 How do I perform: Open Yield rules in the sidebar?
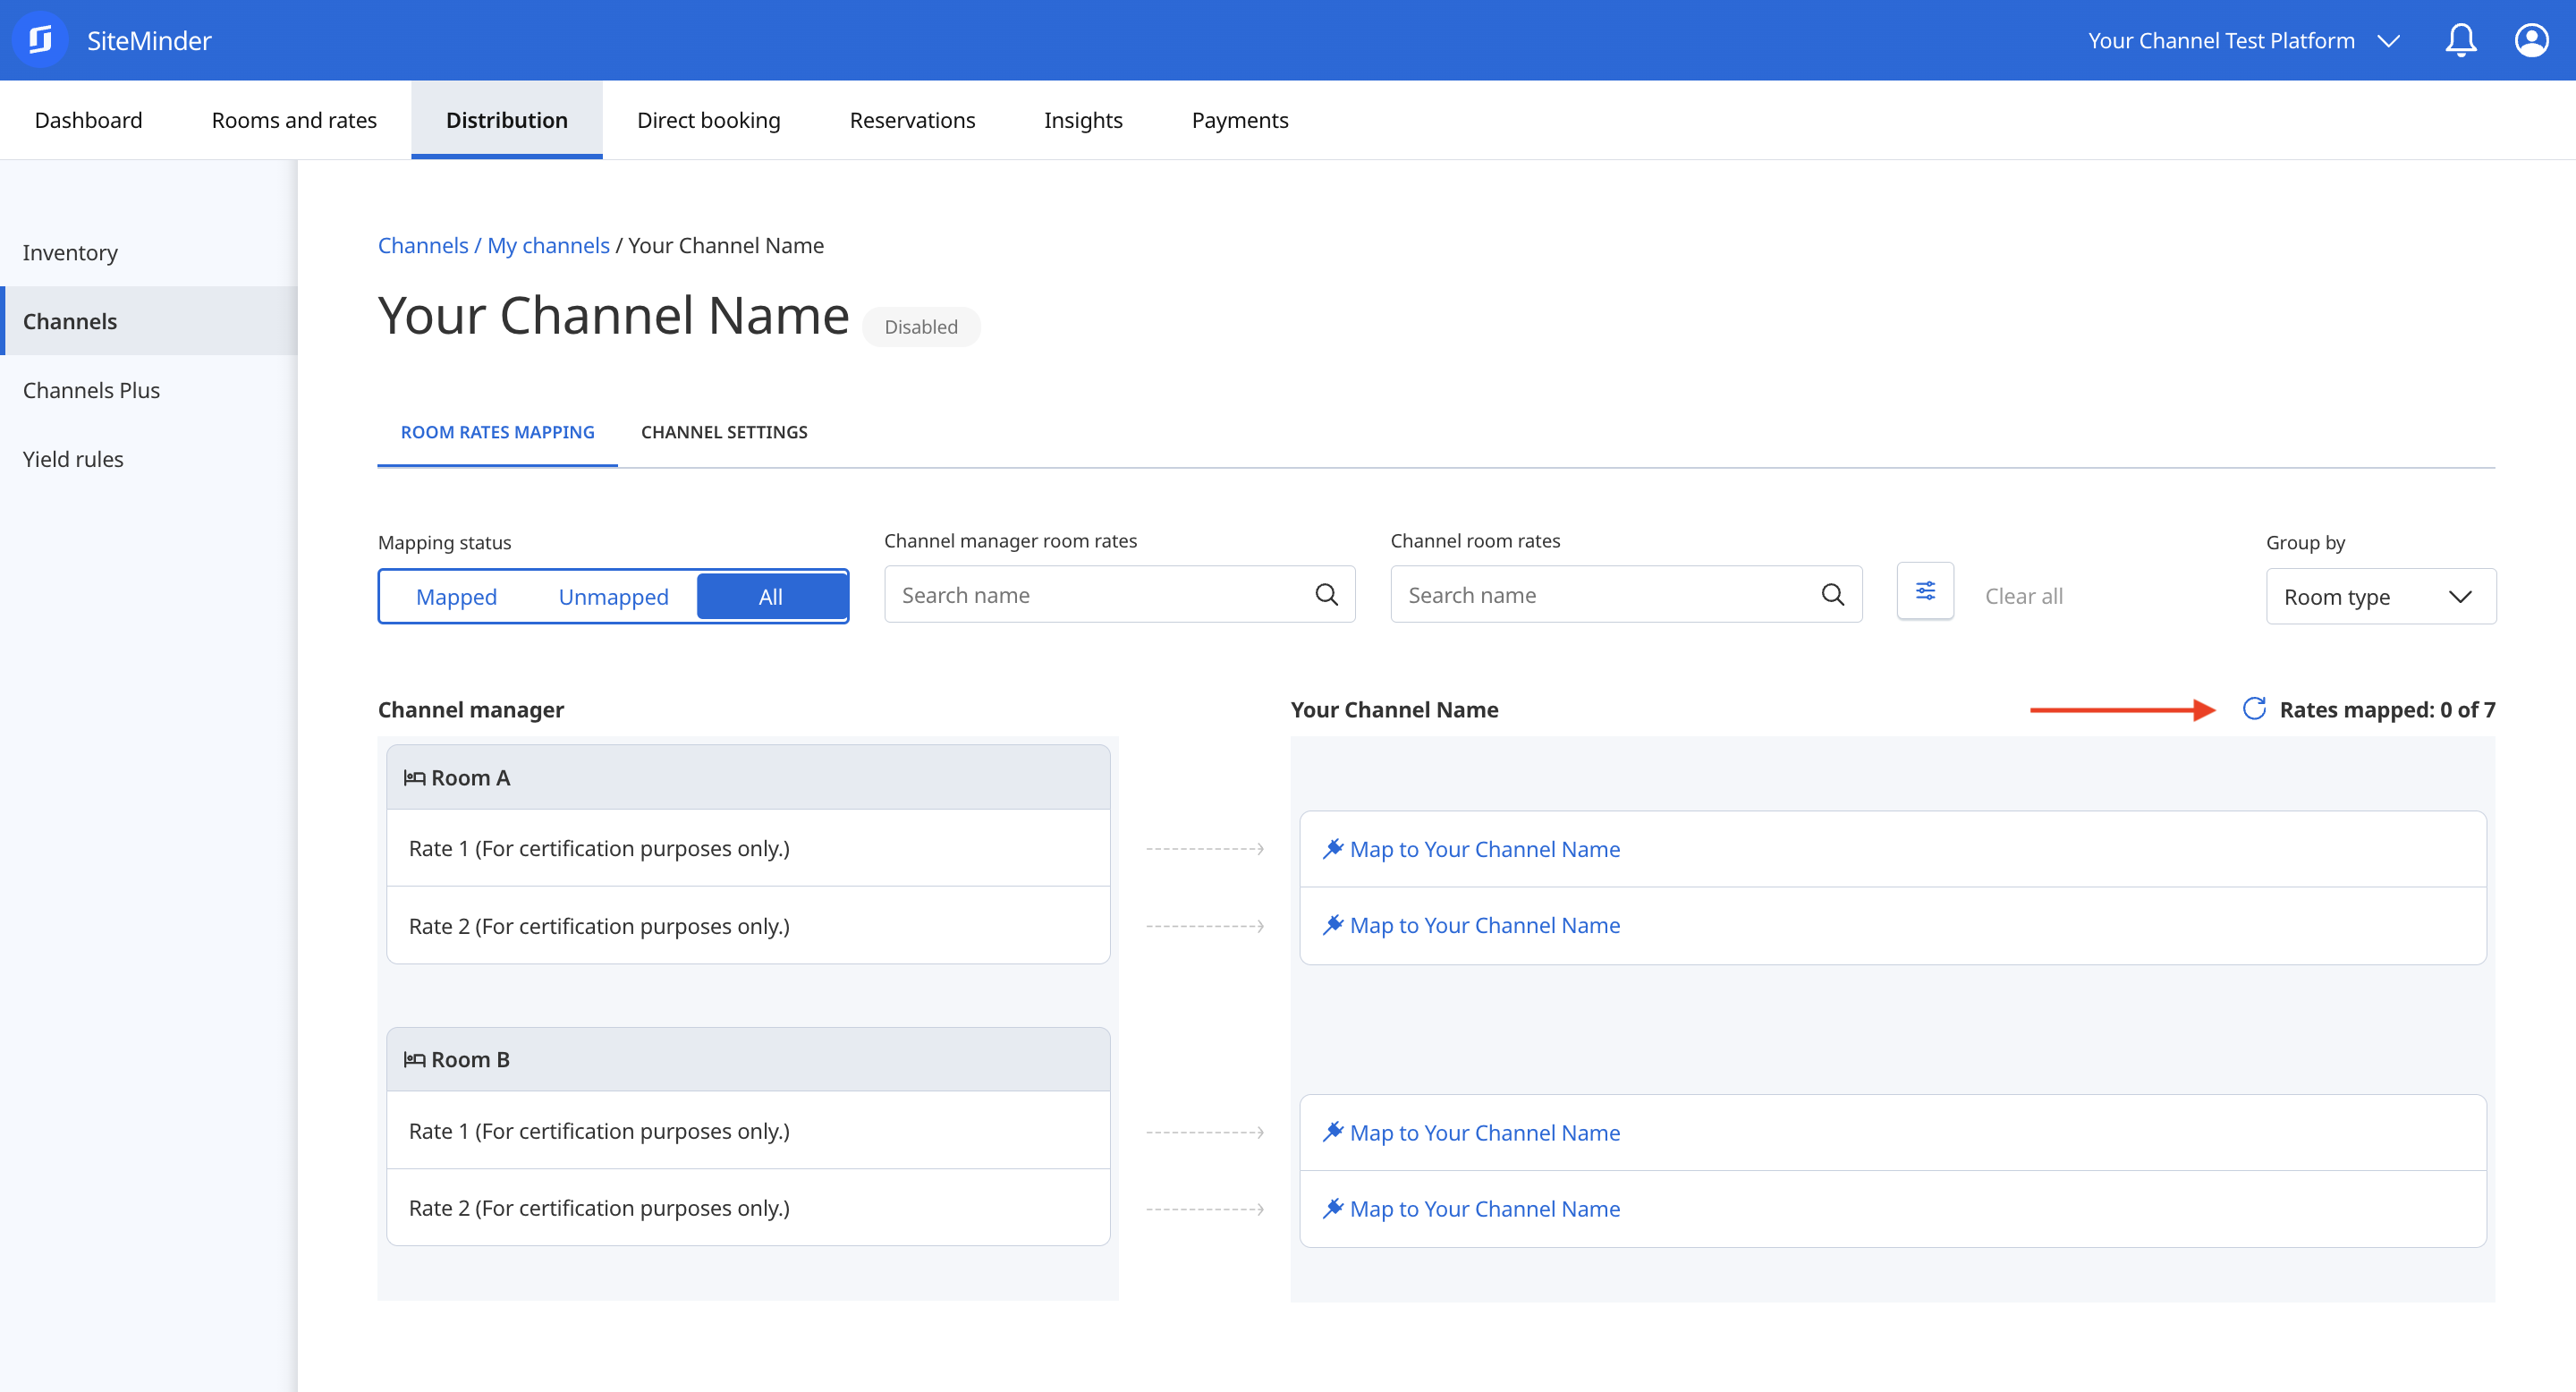click(x=73, y=459)
